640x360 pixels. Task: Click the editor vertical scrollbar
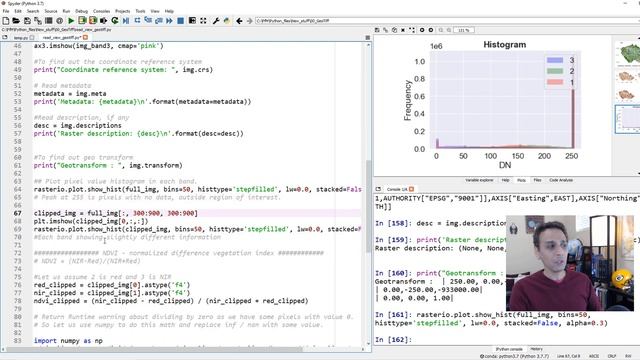tap(368, 206)
